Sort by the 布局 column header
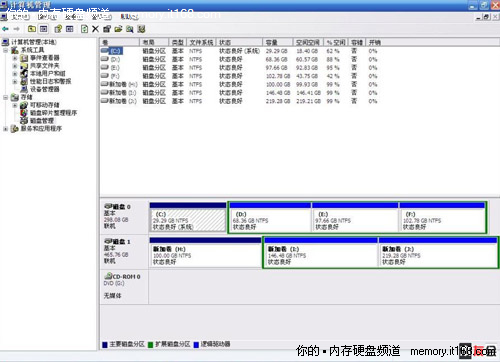This screenshot has width=500, height=362. [x=154, y=42]
